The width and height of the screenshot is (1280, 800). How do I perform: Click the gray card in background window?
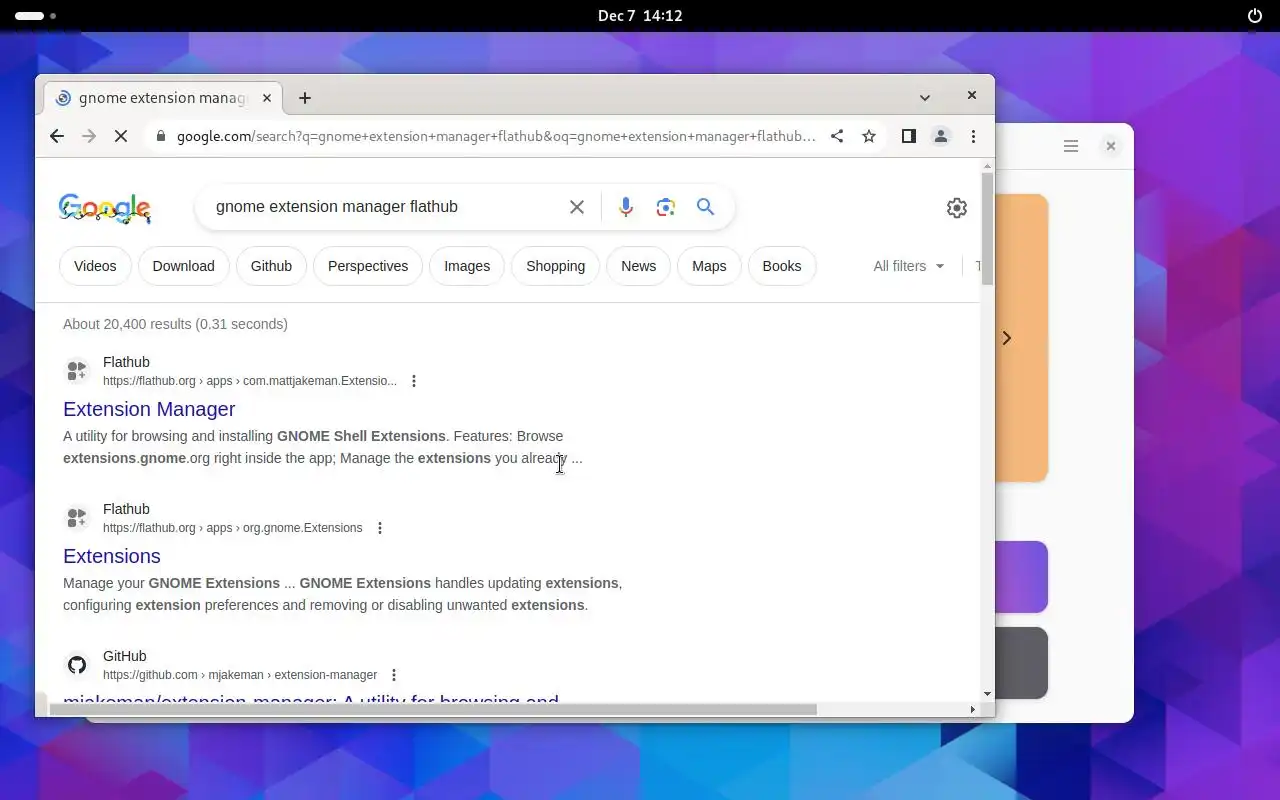coord(1021,663)
